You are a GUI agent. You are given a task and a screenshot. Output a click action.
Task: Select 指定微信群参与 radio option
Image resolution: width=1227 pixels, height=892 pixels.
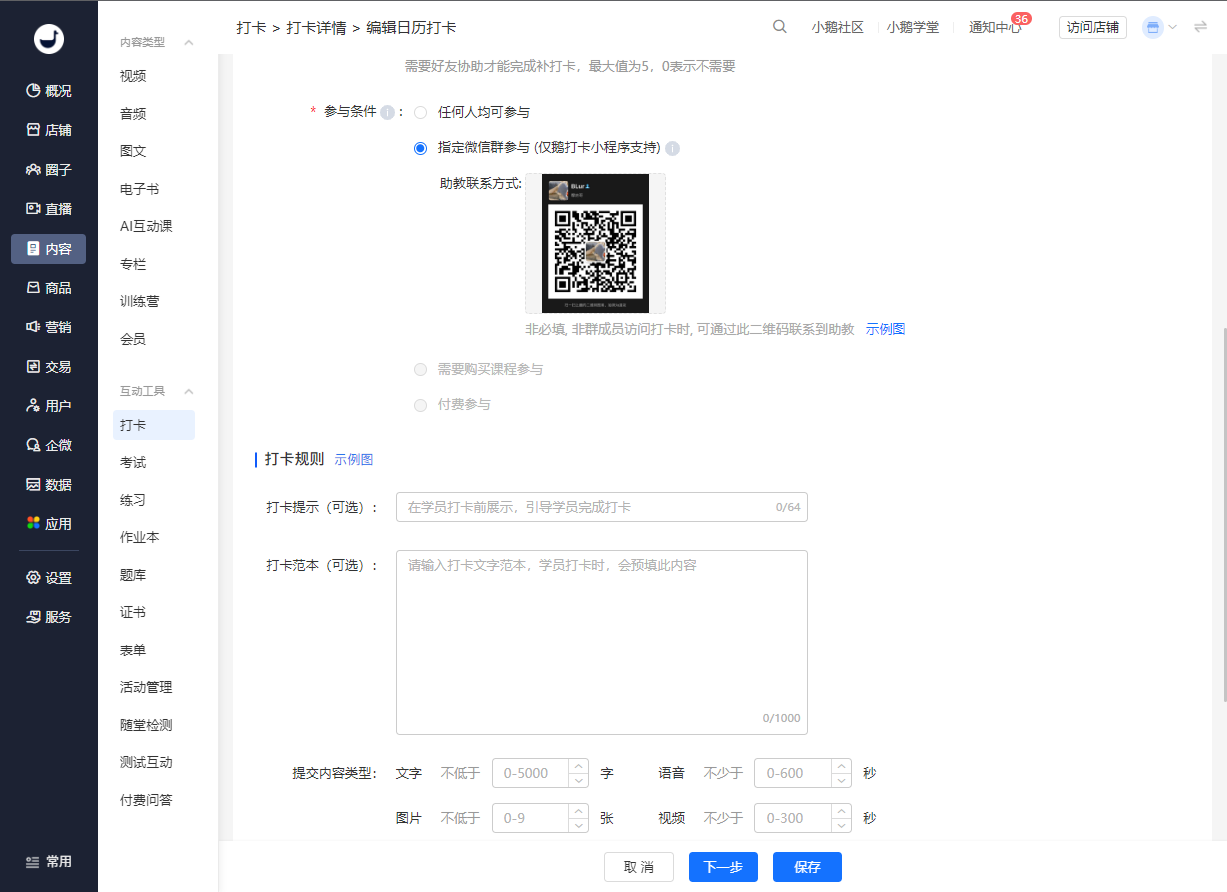click(x=421, y=148)
